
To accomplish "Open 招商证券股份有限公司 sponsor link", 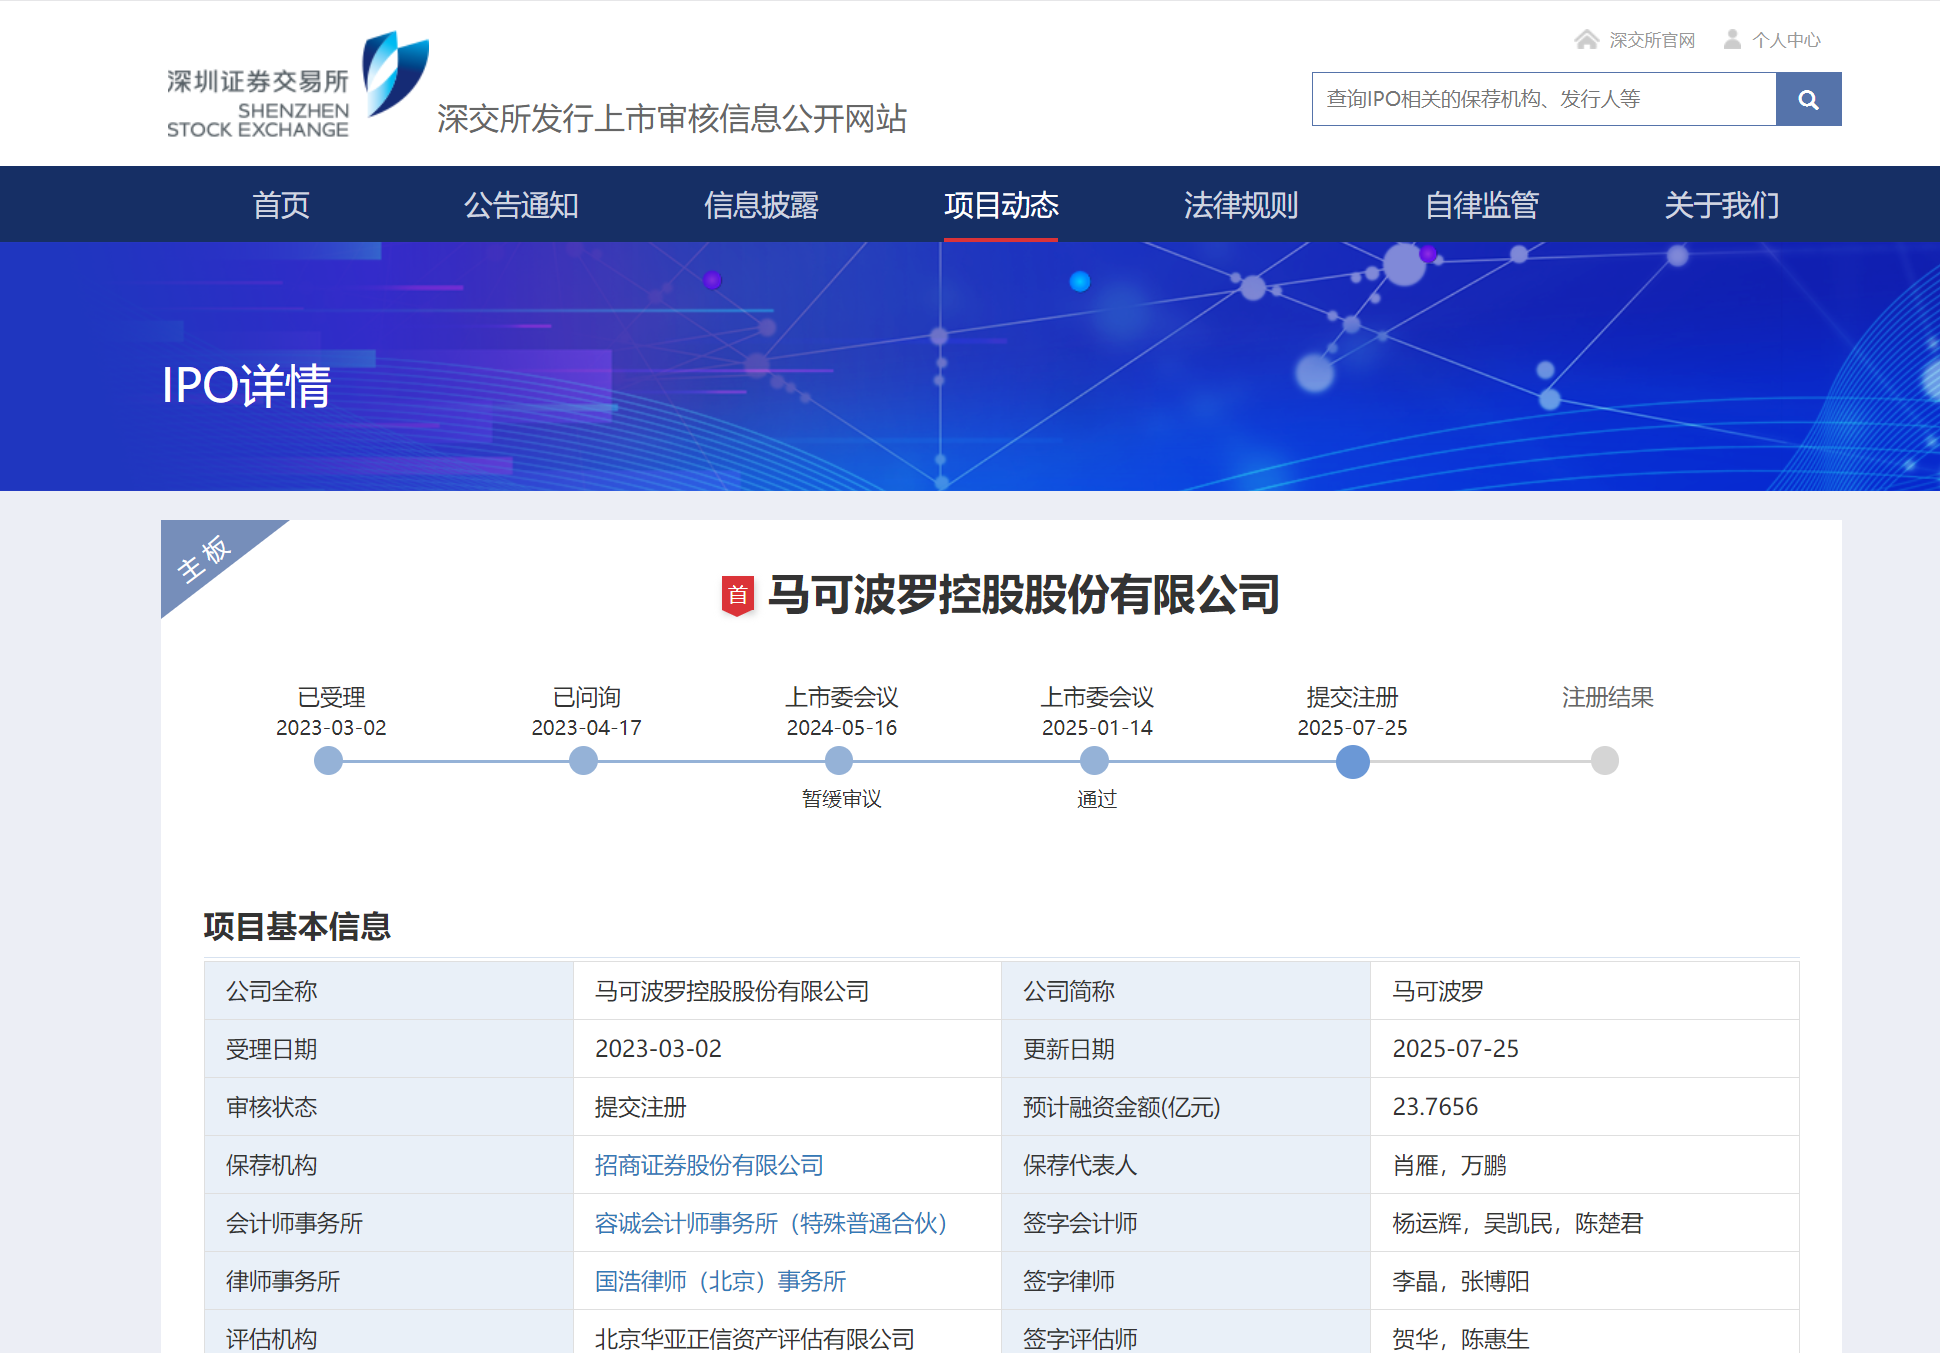I will tap(707, 1165).
